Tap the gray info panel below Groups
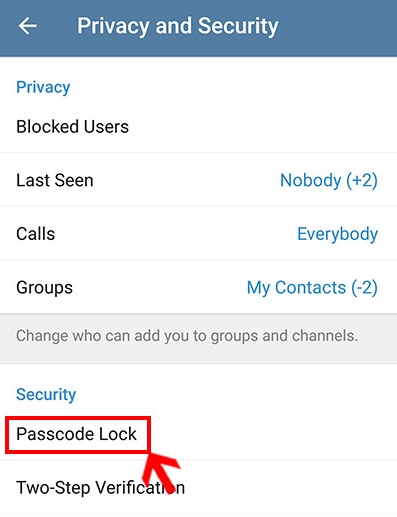This screenshot has width=397, height=517. point(198,338)
